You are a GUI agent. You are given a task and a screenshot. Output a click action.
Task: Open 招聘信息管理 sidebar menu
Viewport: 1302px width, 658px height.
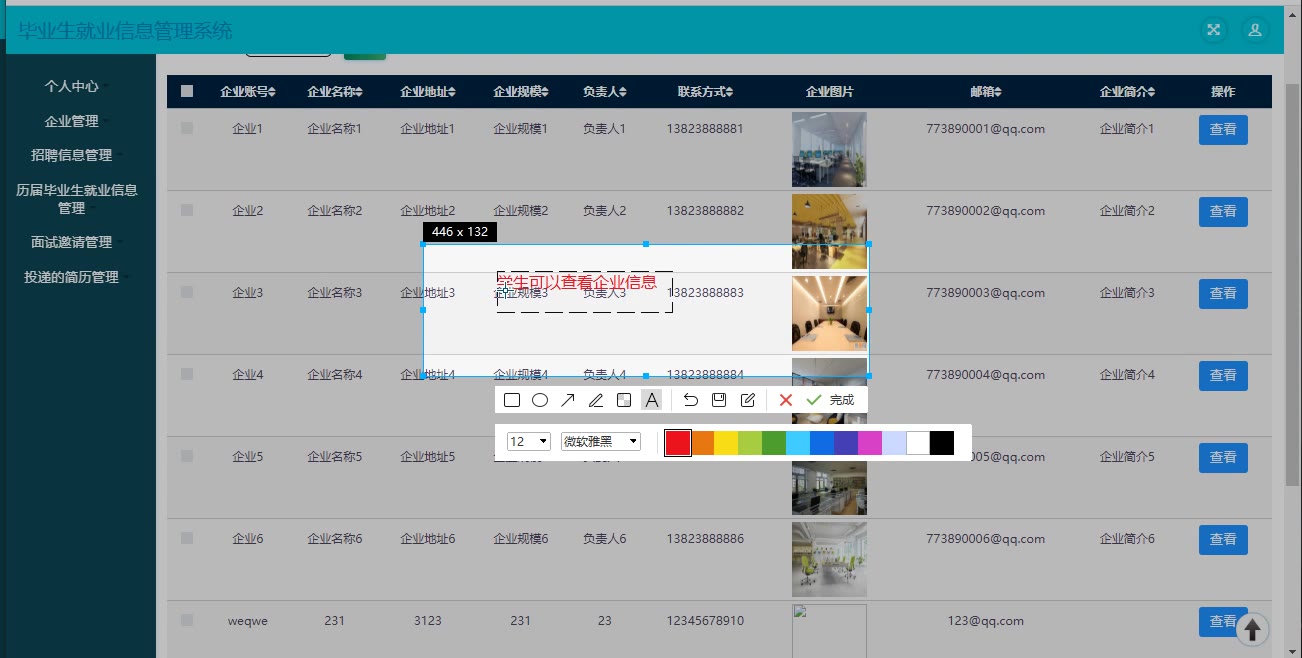(x=72, y=155)
